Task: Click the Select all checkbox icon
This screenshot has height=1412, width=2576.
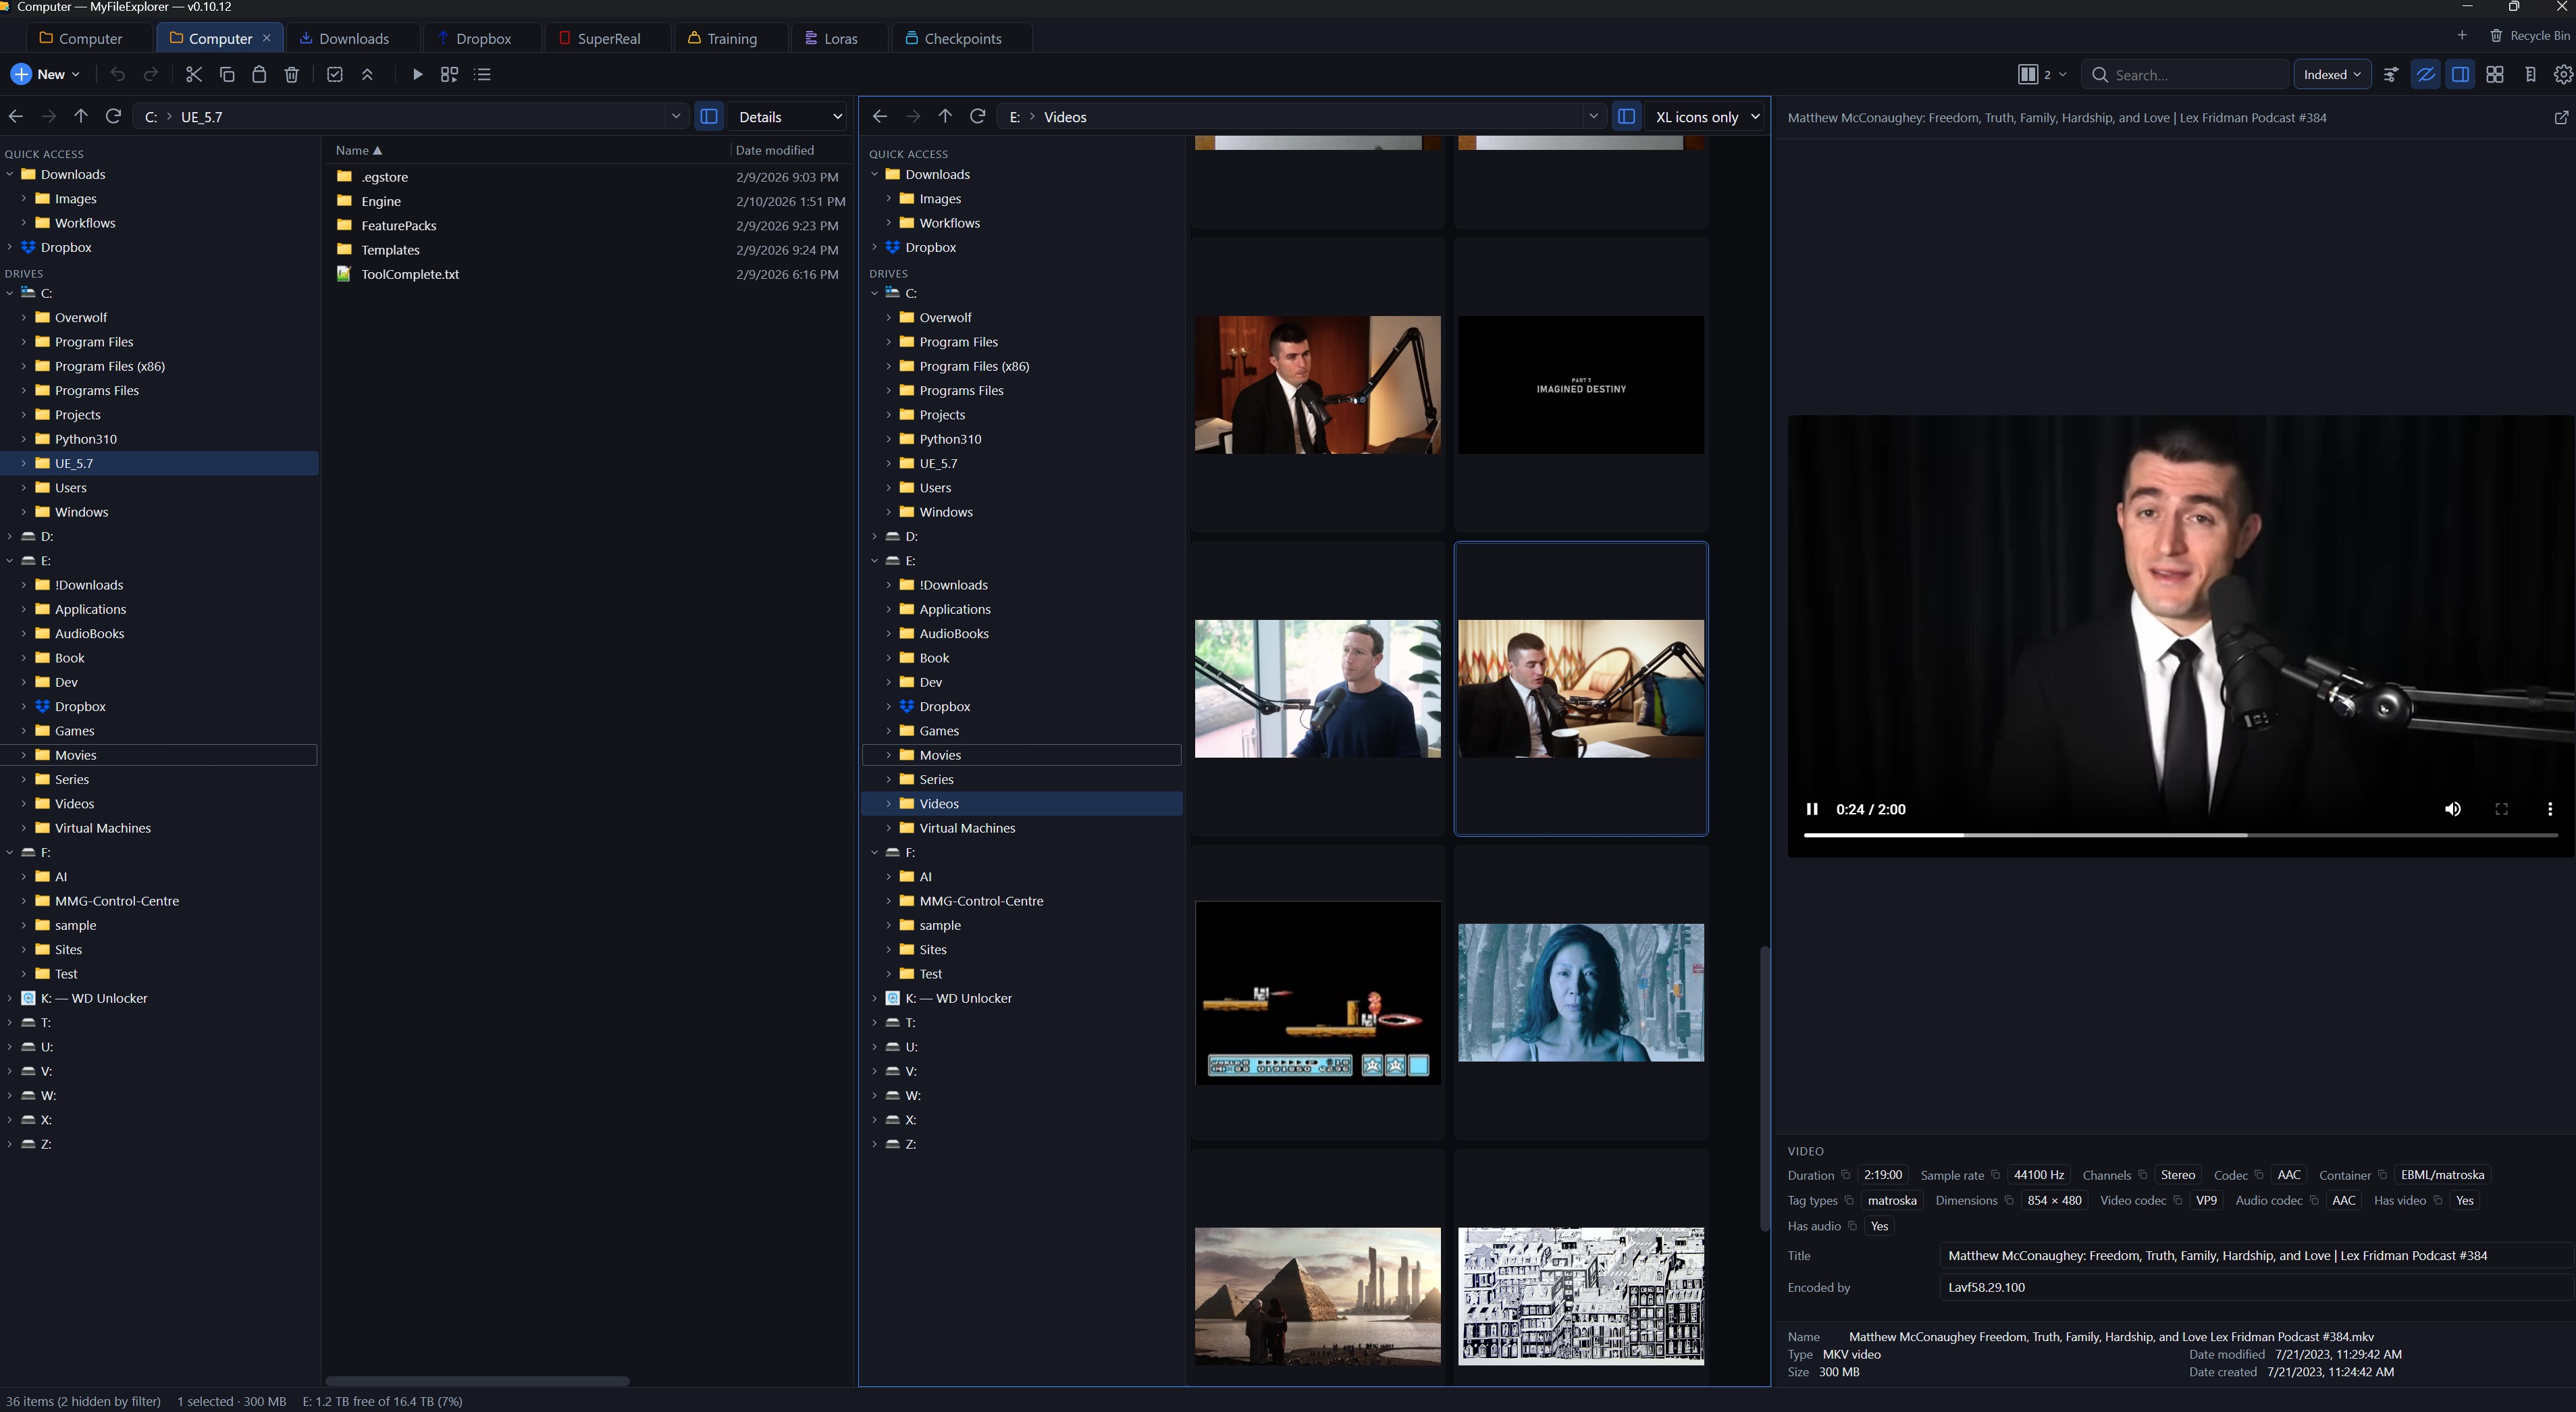Action: 335,74
